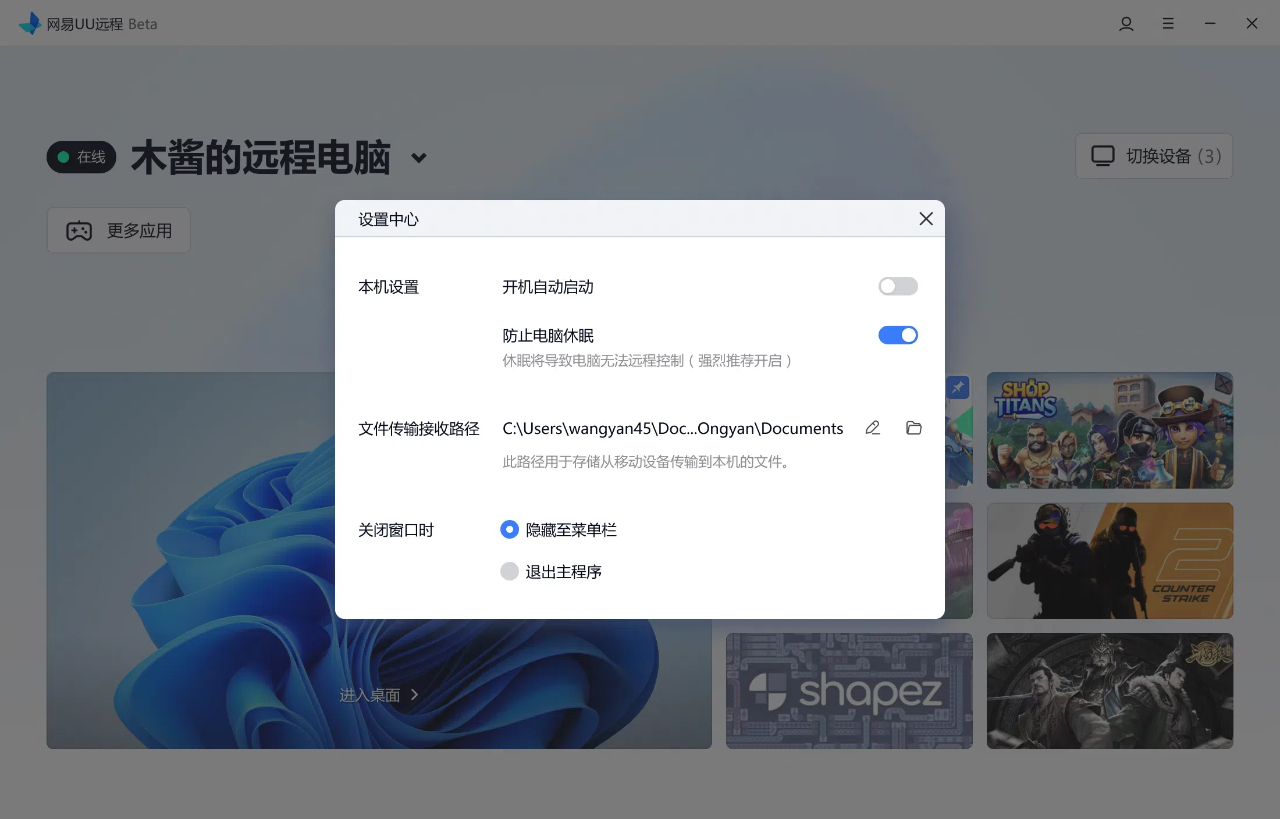Click the 更多应用 button
This screenshot has width=1280, height=819.
coord(119,231)
